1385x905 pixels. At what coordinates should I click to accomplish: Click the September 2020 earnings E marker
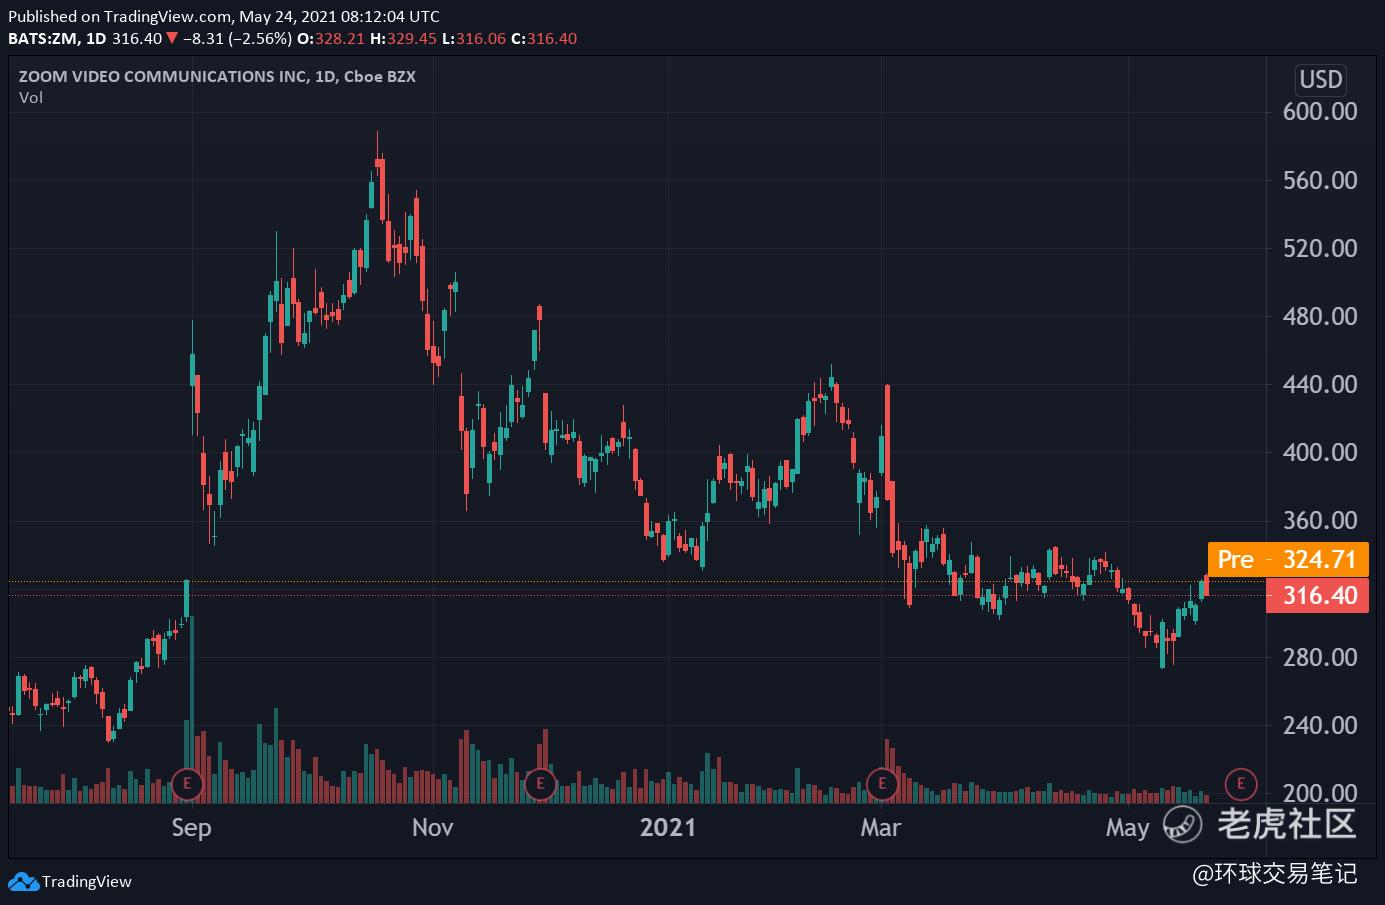coord(187,782)
